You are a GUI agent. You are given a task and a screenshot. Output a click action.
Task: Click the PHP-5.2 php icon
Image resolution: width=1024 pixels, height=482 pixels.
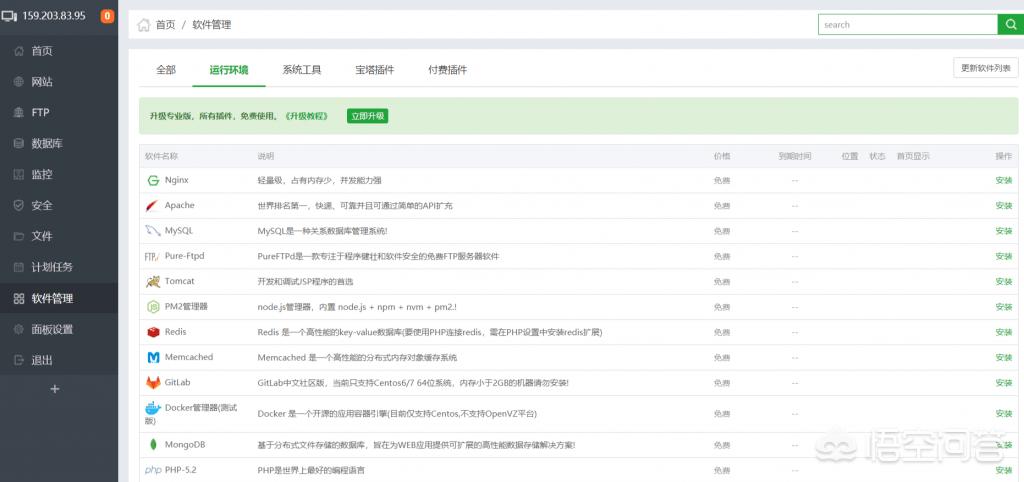point(153,470)
